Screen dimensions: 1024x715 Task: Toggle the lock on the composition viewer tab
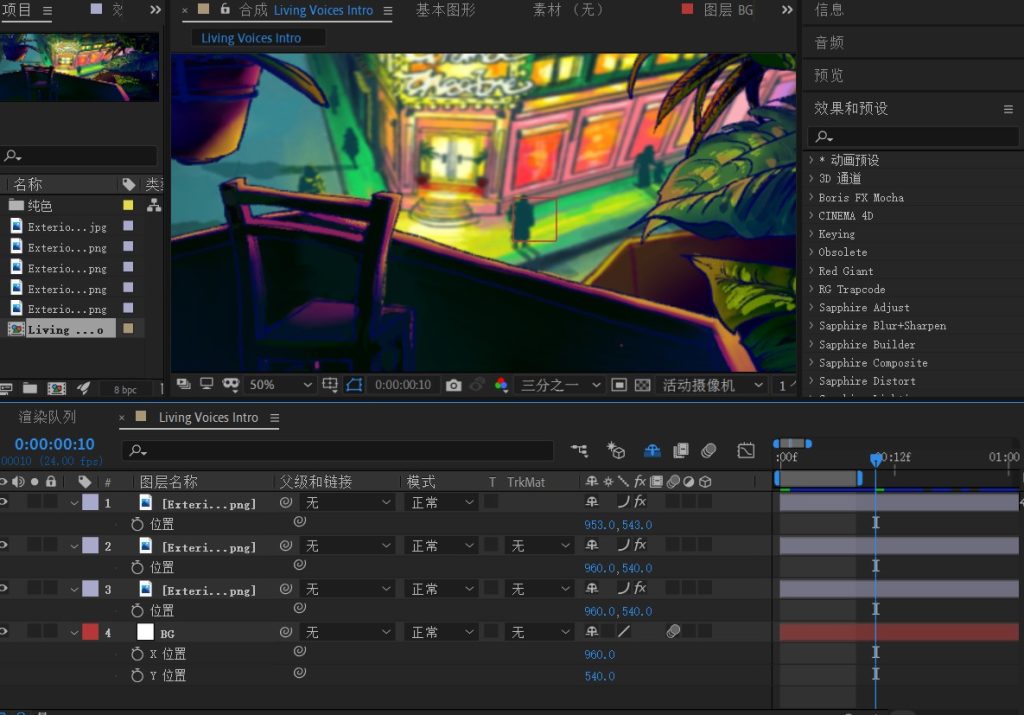coord(225,9)
